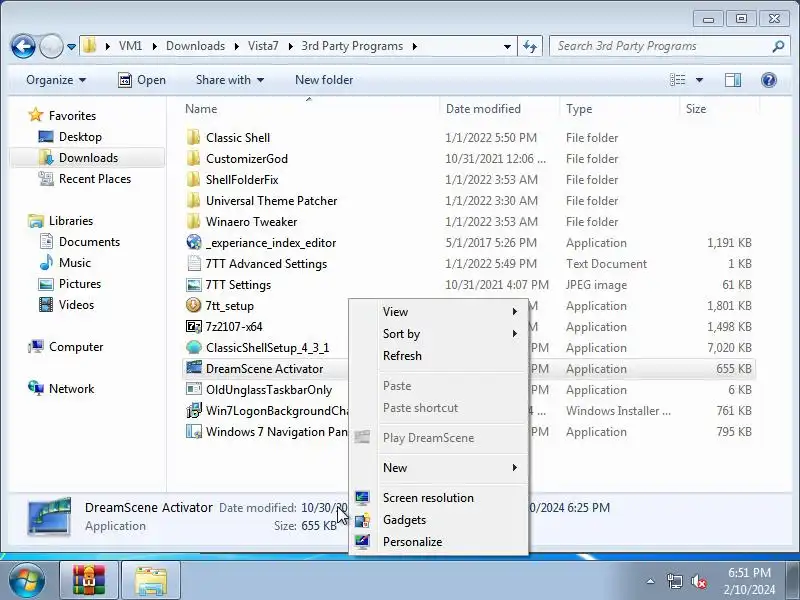800x600 pixels.
Task: Select the Windows 7 Navigation Pane icon
Action: point(194,432)
